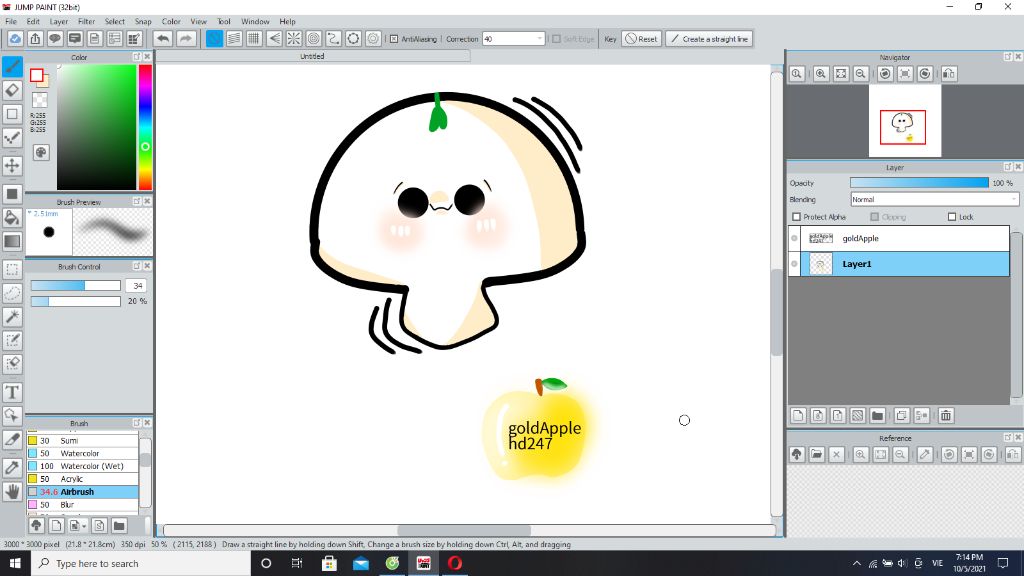The width and height of the screenshot is (1024, 576).
Task: Enable the parallel lines snap guide
Action: point(234,39)
